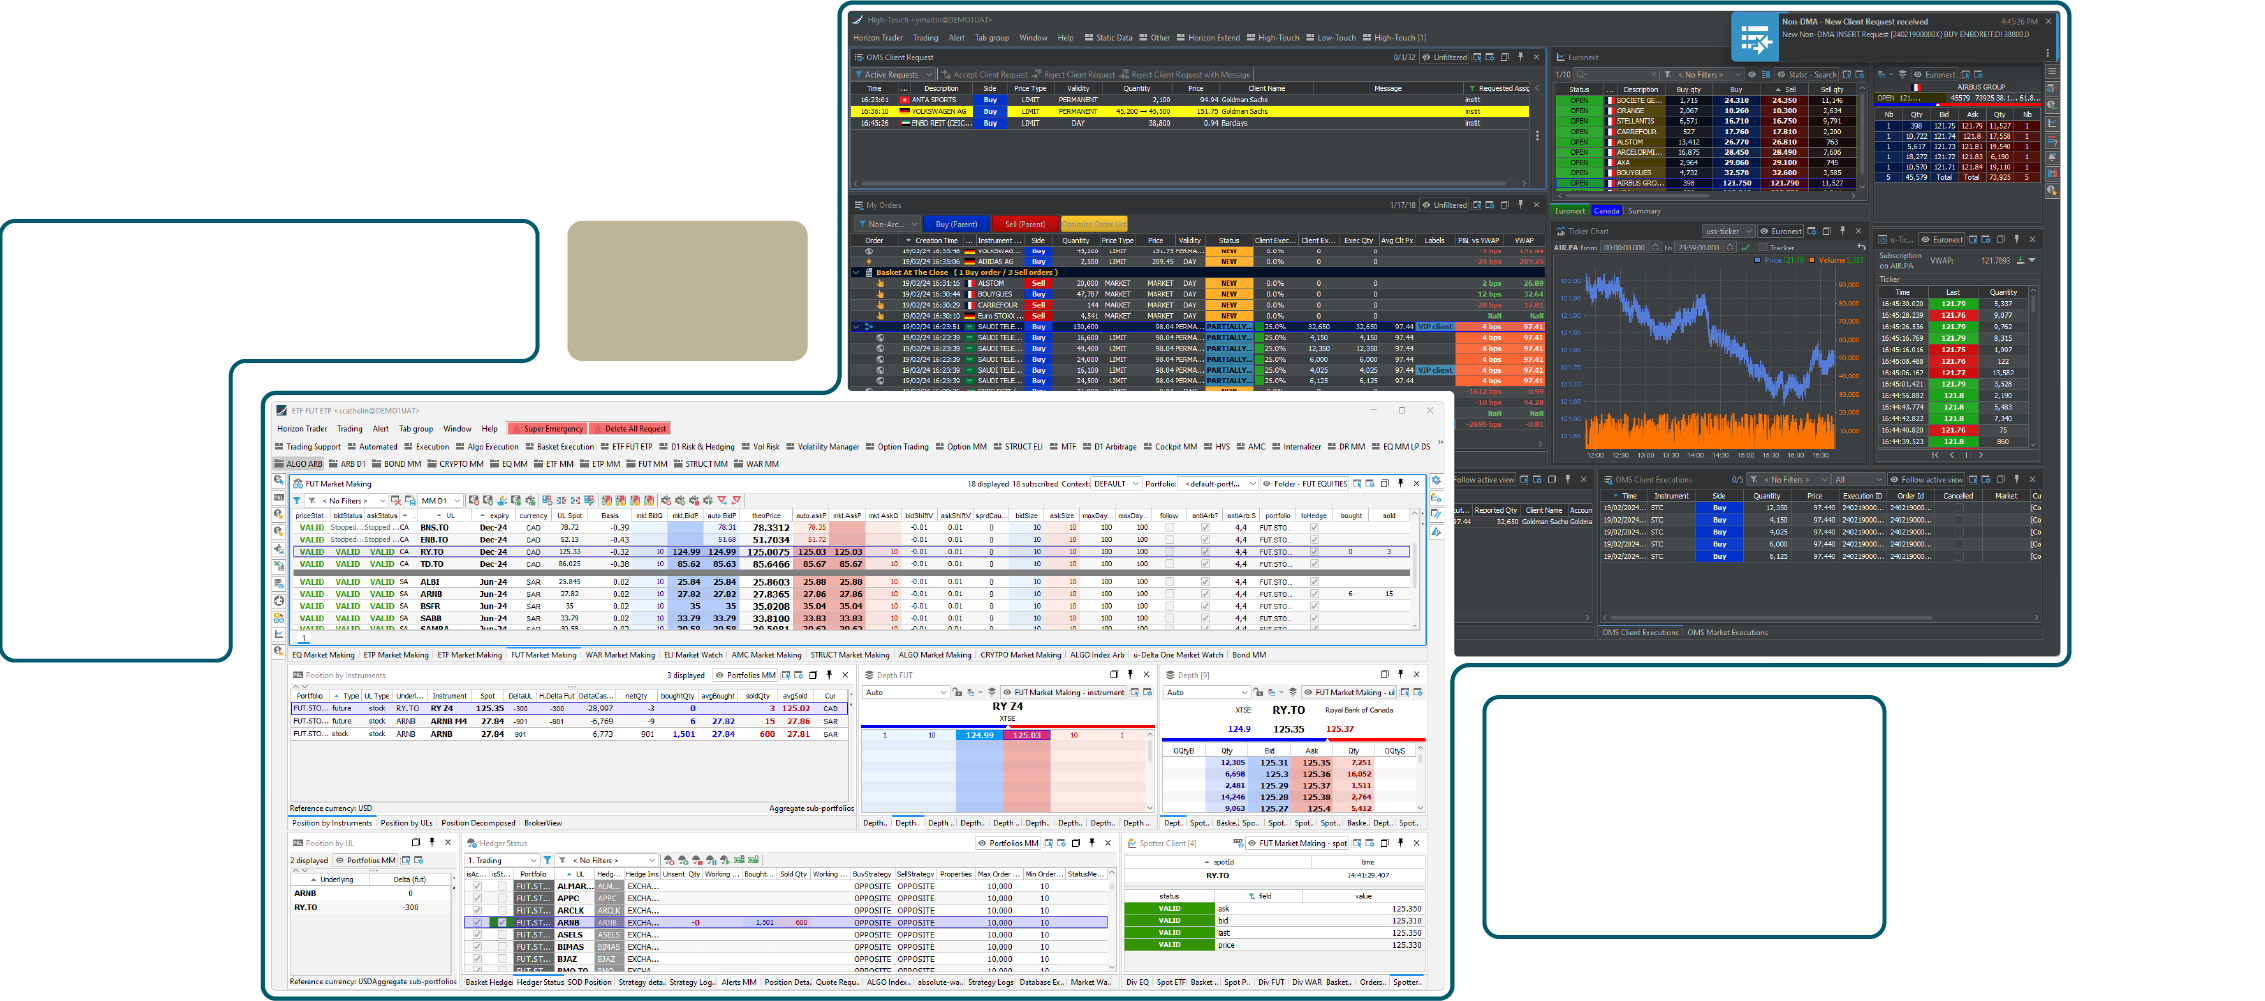This screenshot has width=2265, height=1001.
Task: Switch to OMS Market Executions tab
Action: point(1728,632)
